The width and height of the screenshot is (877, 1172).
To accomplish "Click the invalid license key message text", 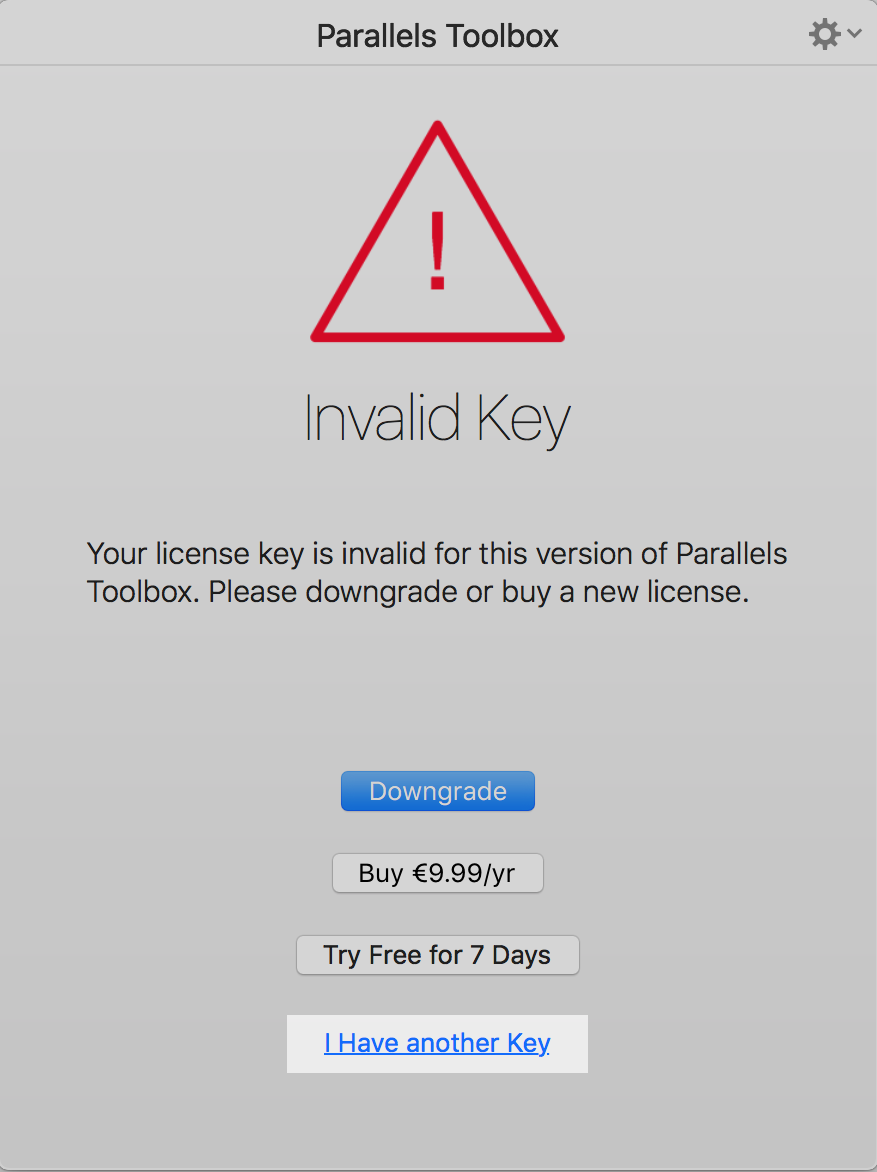I will [x=437, y=572].
